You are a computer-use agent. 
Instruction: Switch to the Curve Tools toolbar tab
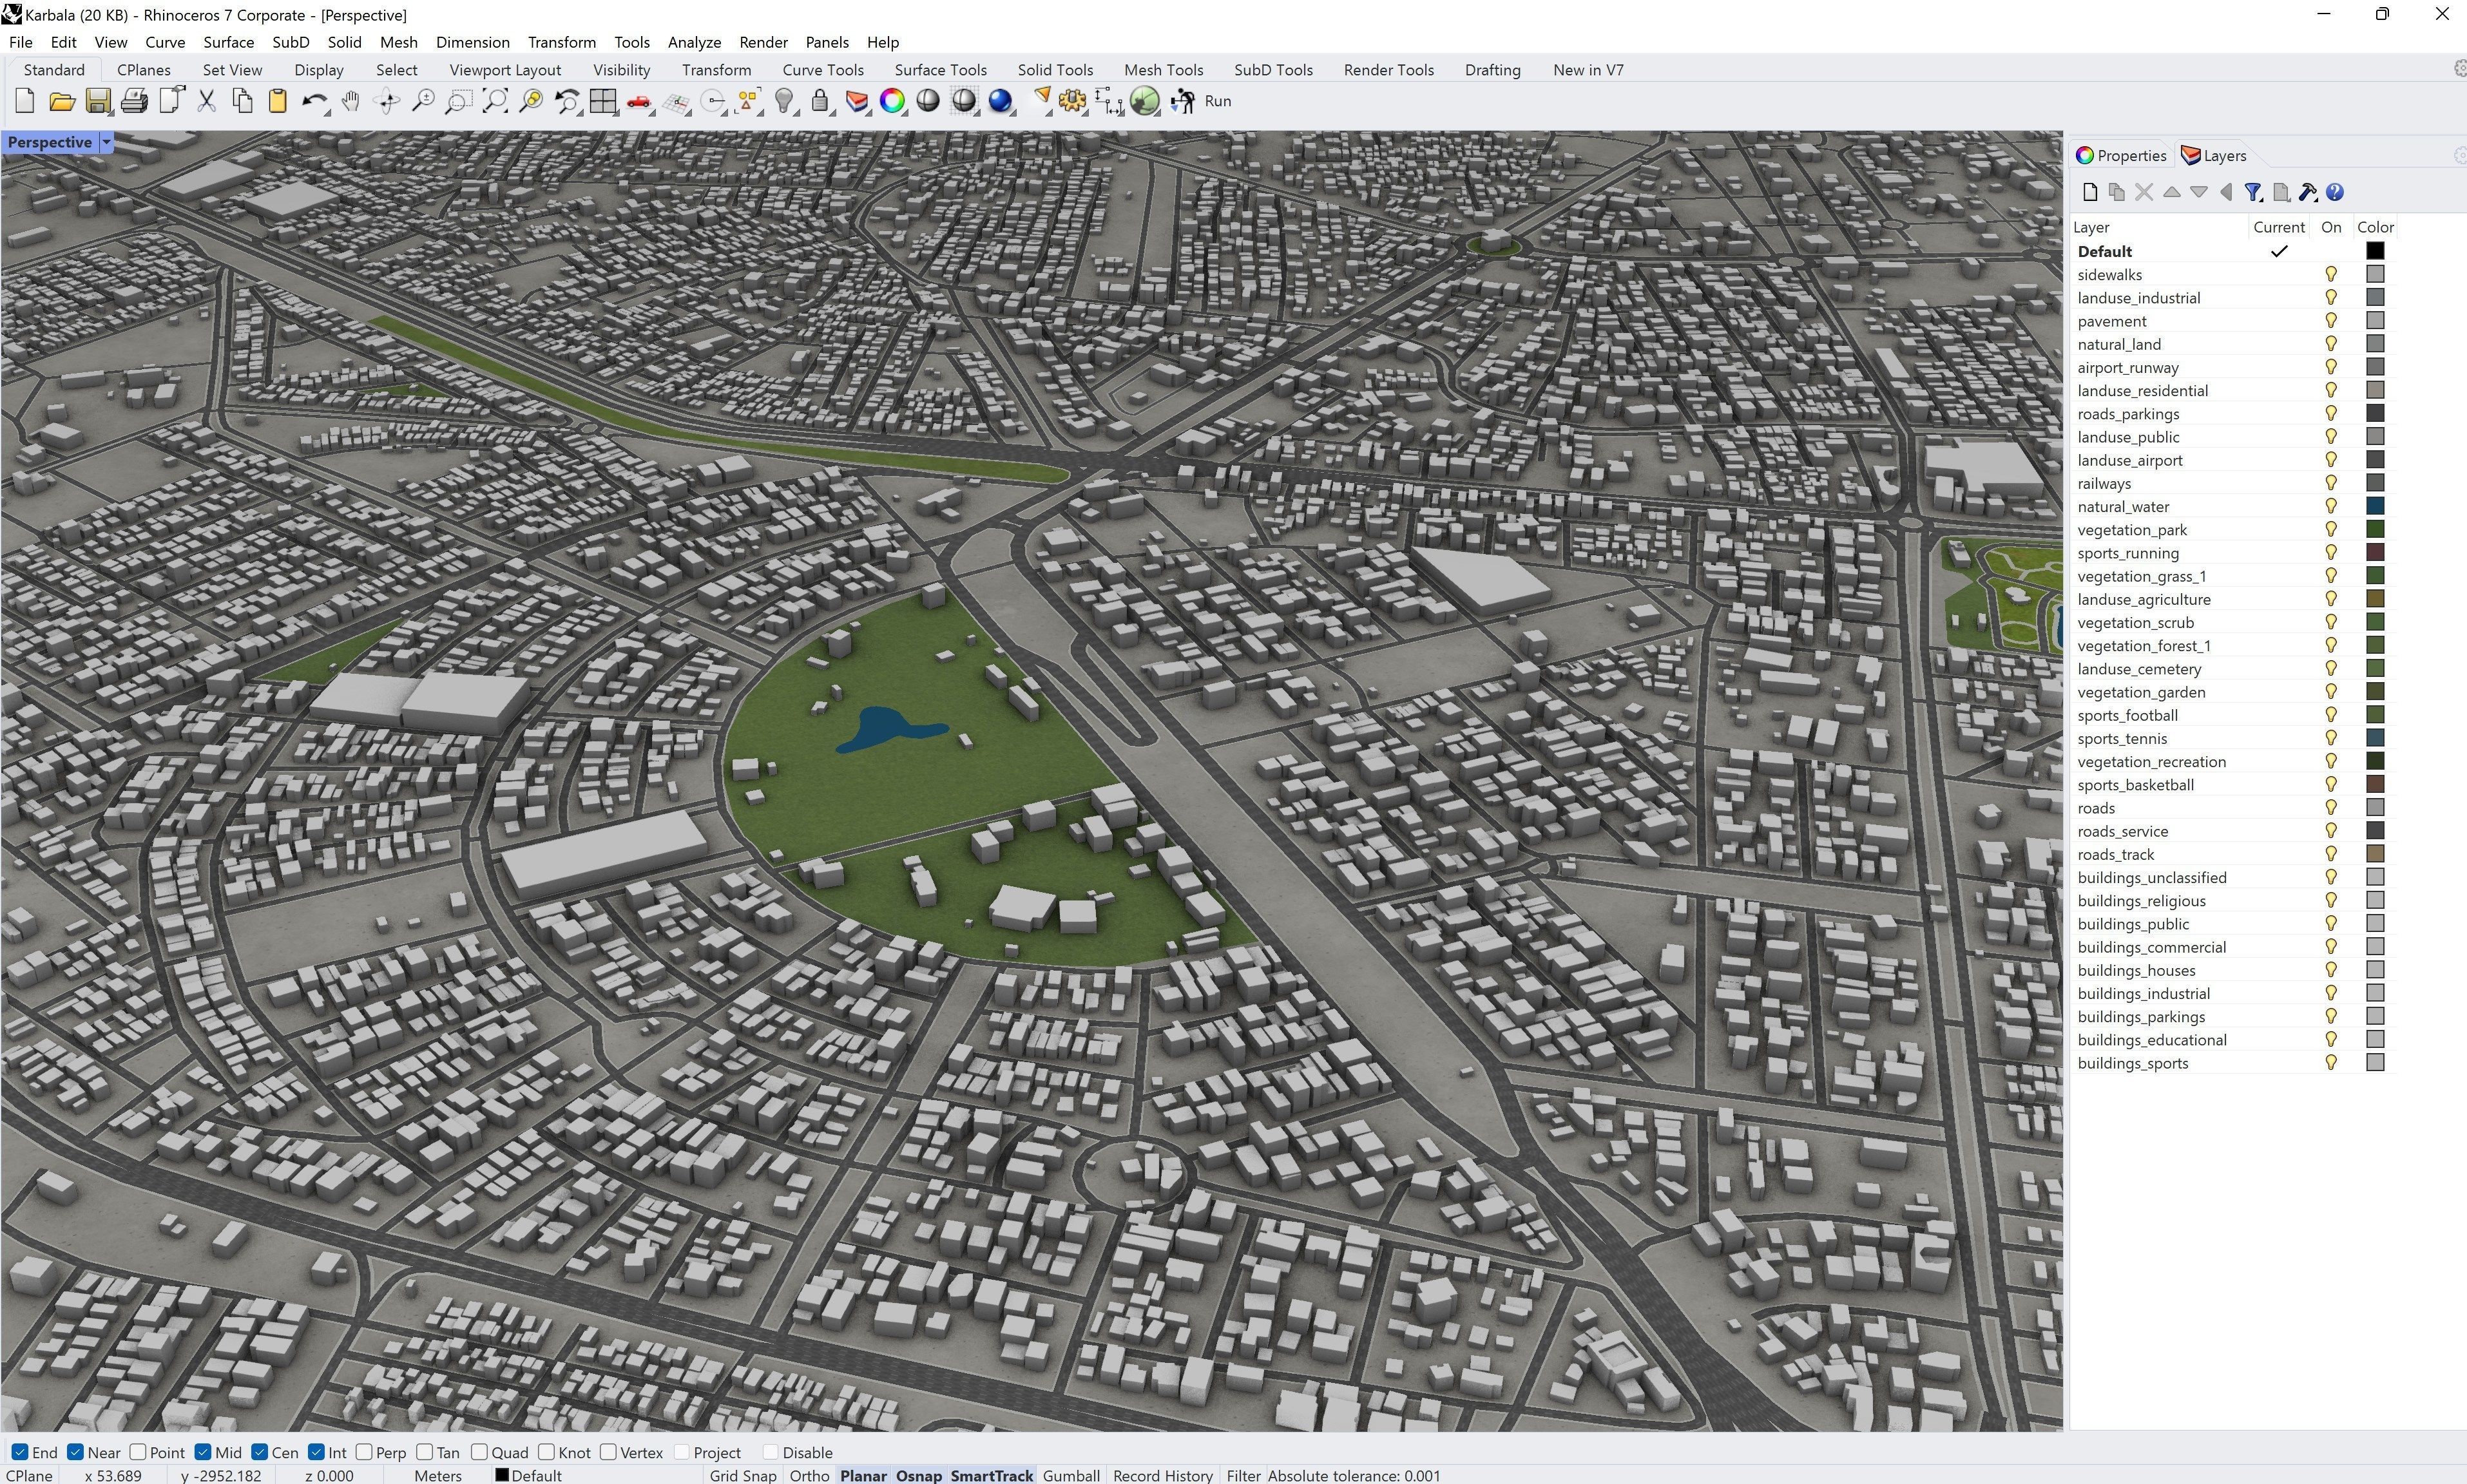point(822,70)
